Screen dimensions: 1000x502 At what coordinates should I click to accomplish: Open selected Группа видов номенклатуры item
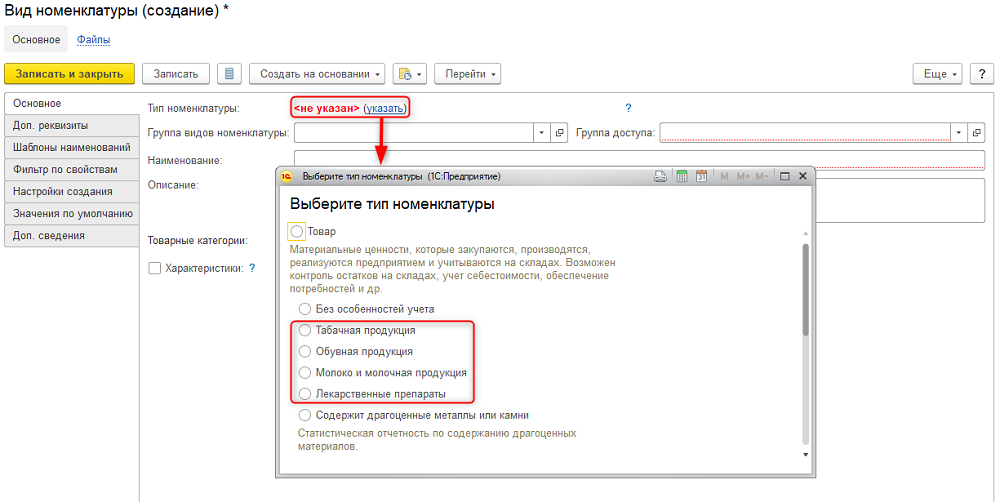click(559, 133)
